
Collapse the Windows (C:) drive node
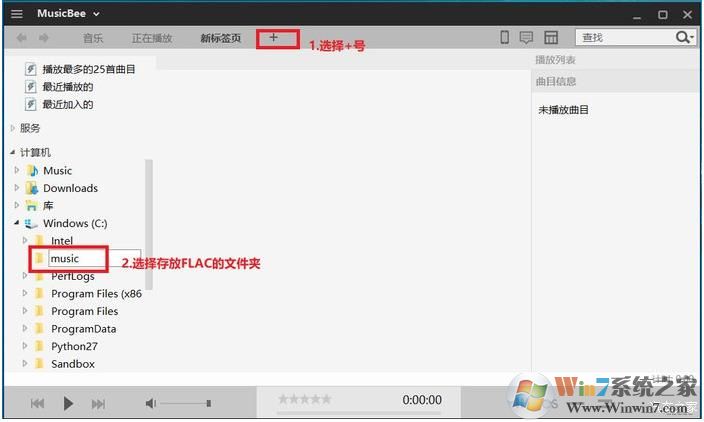tap(15, 223)
